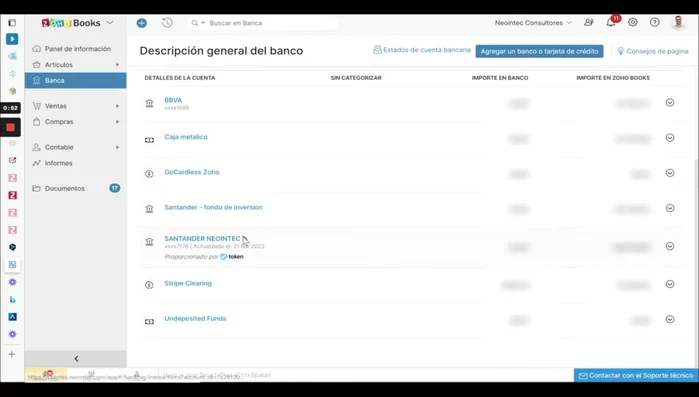This screenshot has width=699, height=397.
Task: Click the Bing b icon in left strip
Action: (x=12, y=299)
